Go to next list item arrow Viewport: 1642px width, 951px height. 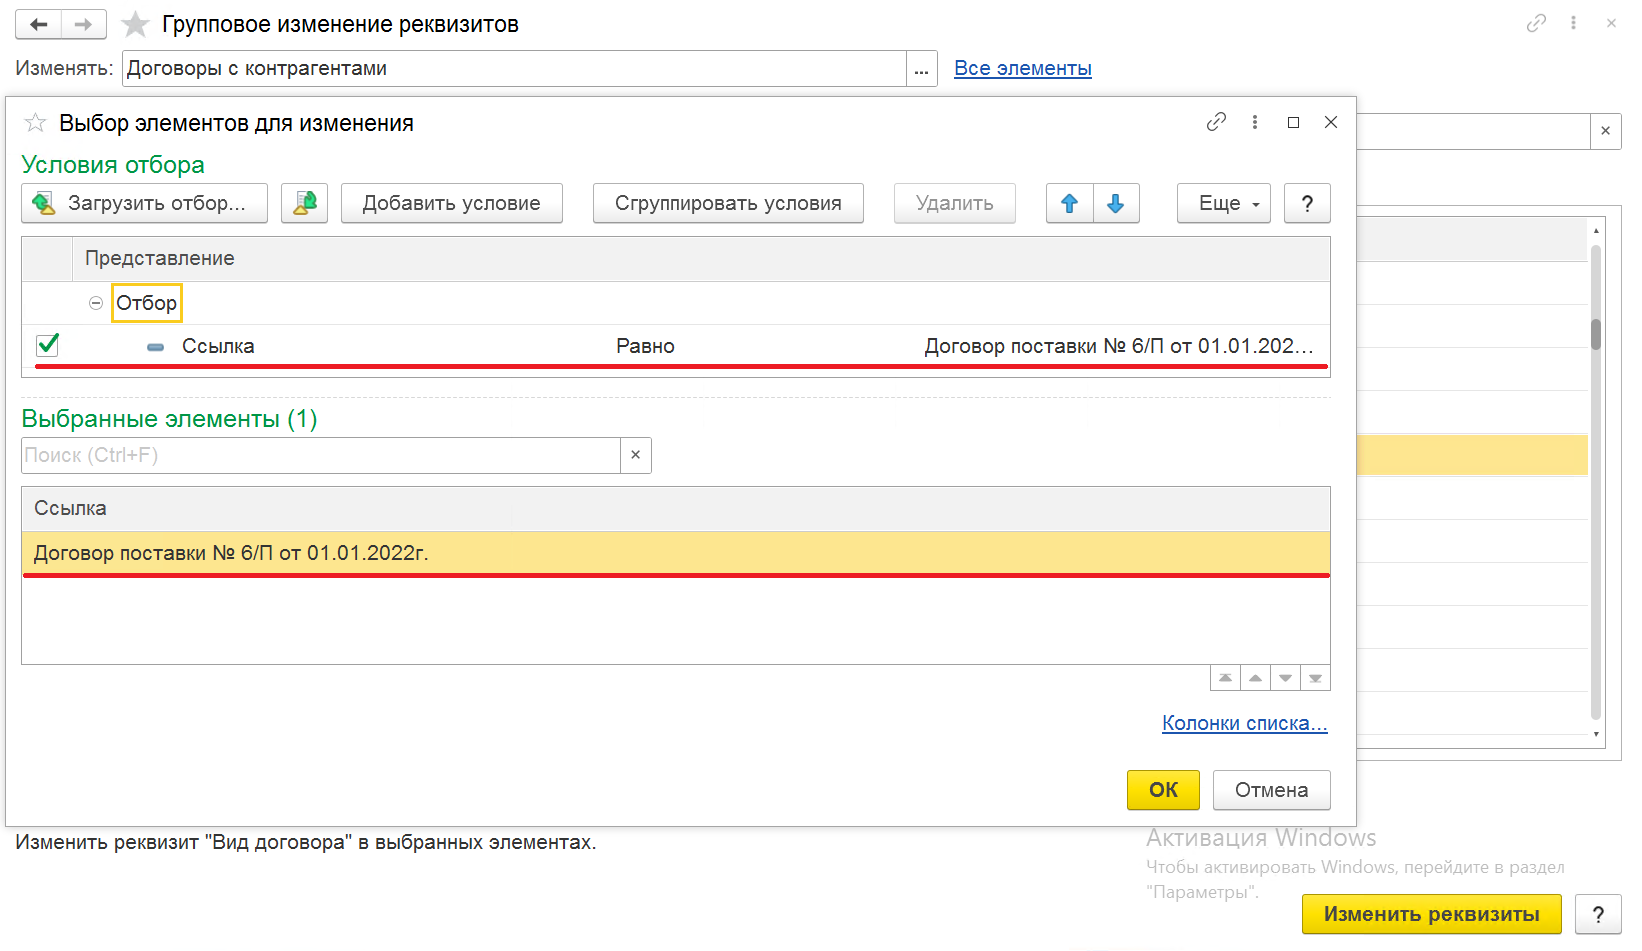pyautogui.click(x=1285, y=678)
